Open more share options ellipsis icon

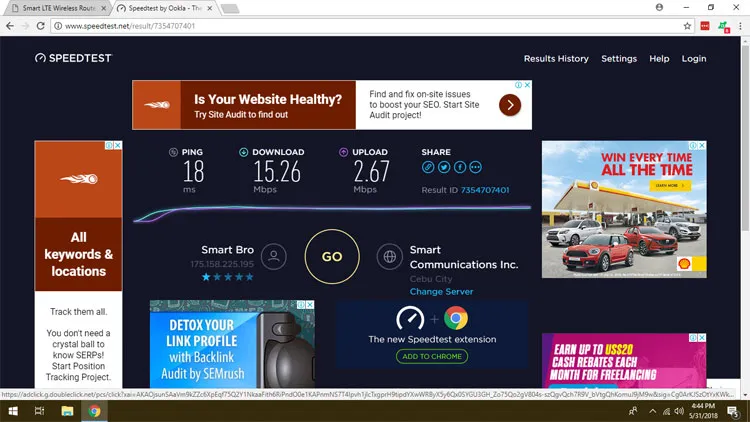[475, 167]
